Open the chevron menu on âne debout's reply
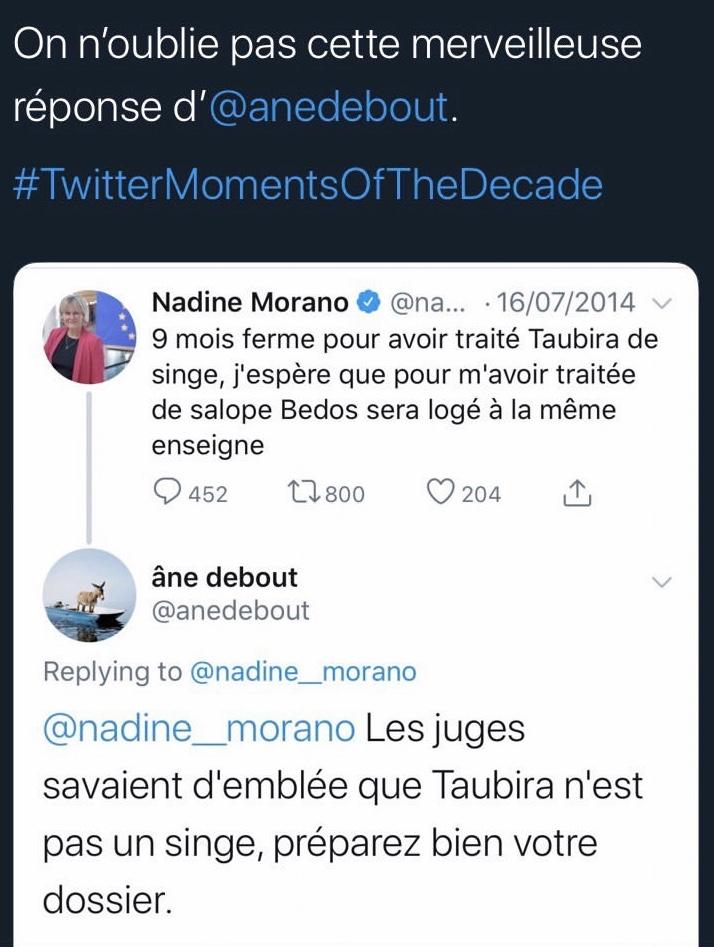Image resolution: width=714 pixels, height=947 pixels. (662, 582)
